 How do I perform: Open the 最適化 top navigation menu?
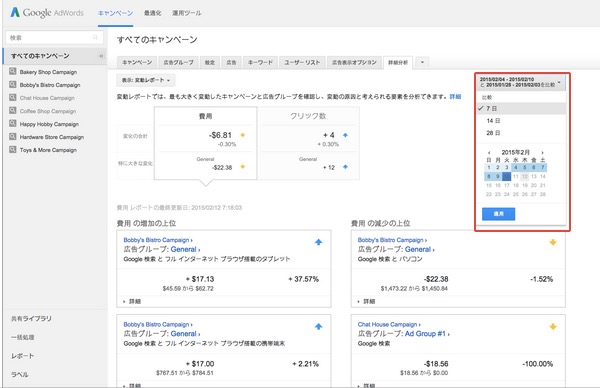pyautogui.click(x=152, y=13)
